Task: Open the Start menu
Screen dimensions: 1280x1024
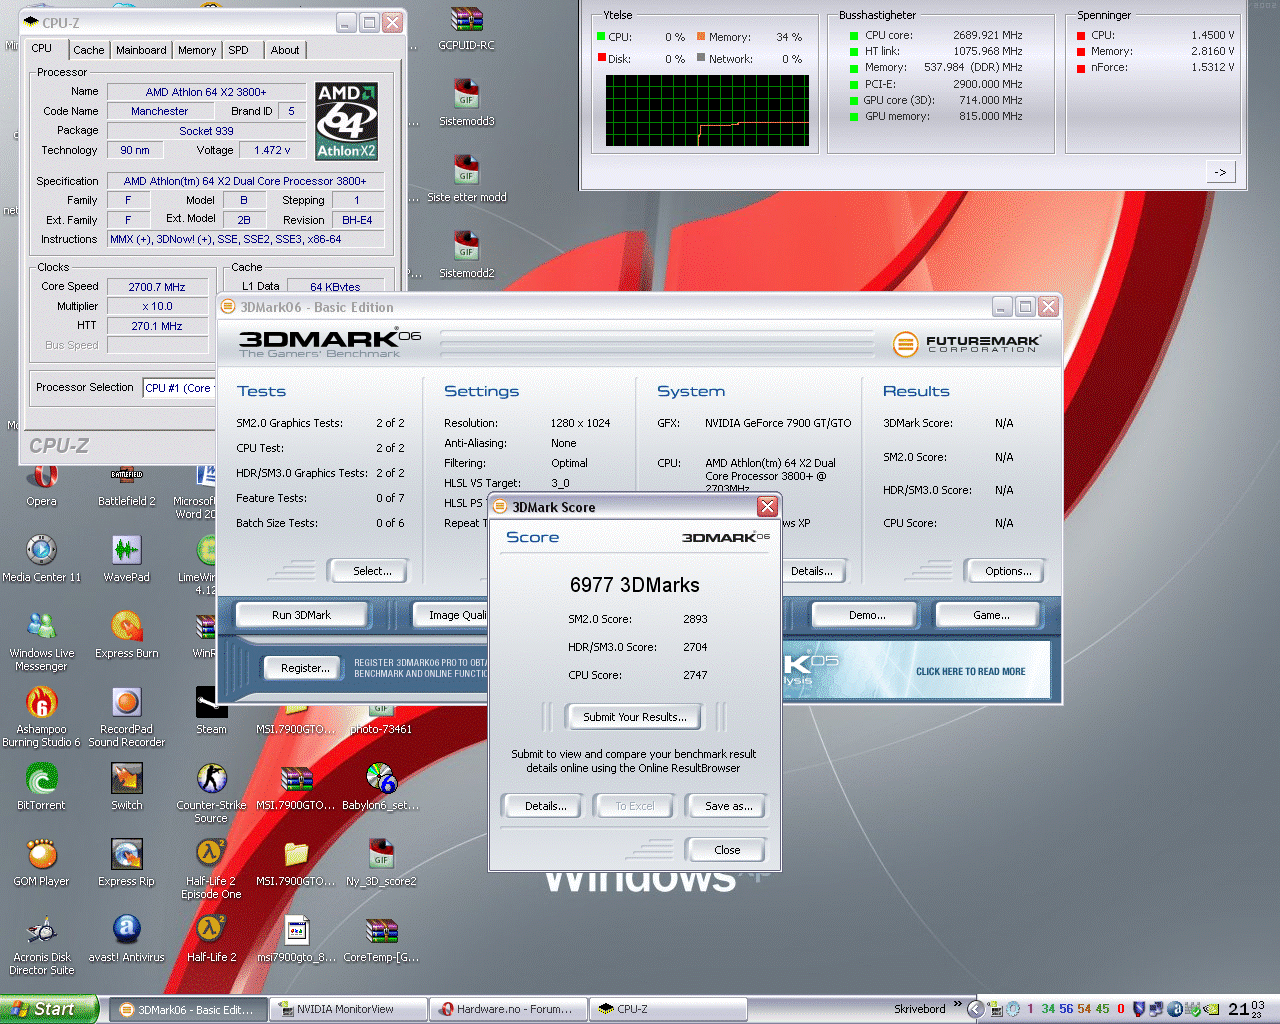Action: pyautogui.click(x=48, y=1009)
